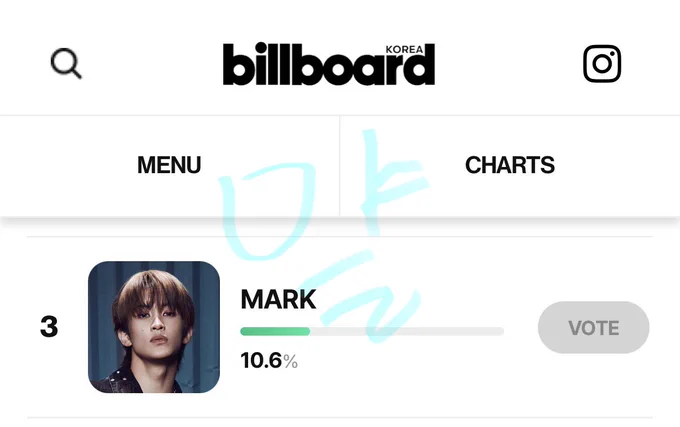Select the 10.6% vote percentage text
The height and width of the screenshot is (427, 680).
[269, 361]
